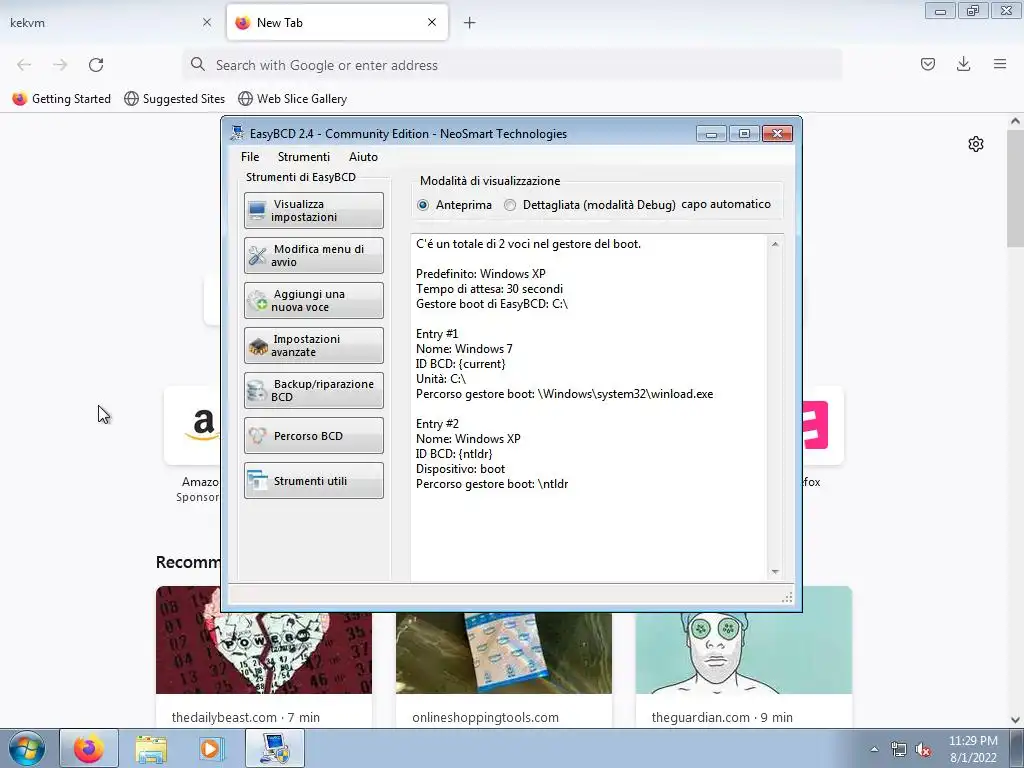
Task: Click the browser page scrollbar down arrow
Action: pyautogui.click(x=1015, y=720)
